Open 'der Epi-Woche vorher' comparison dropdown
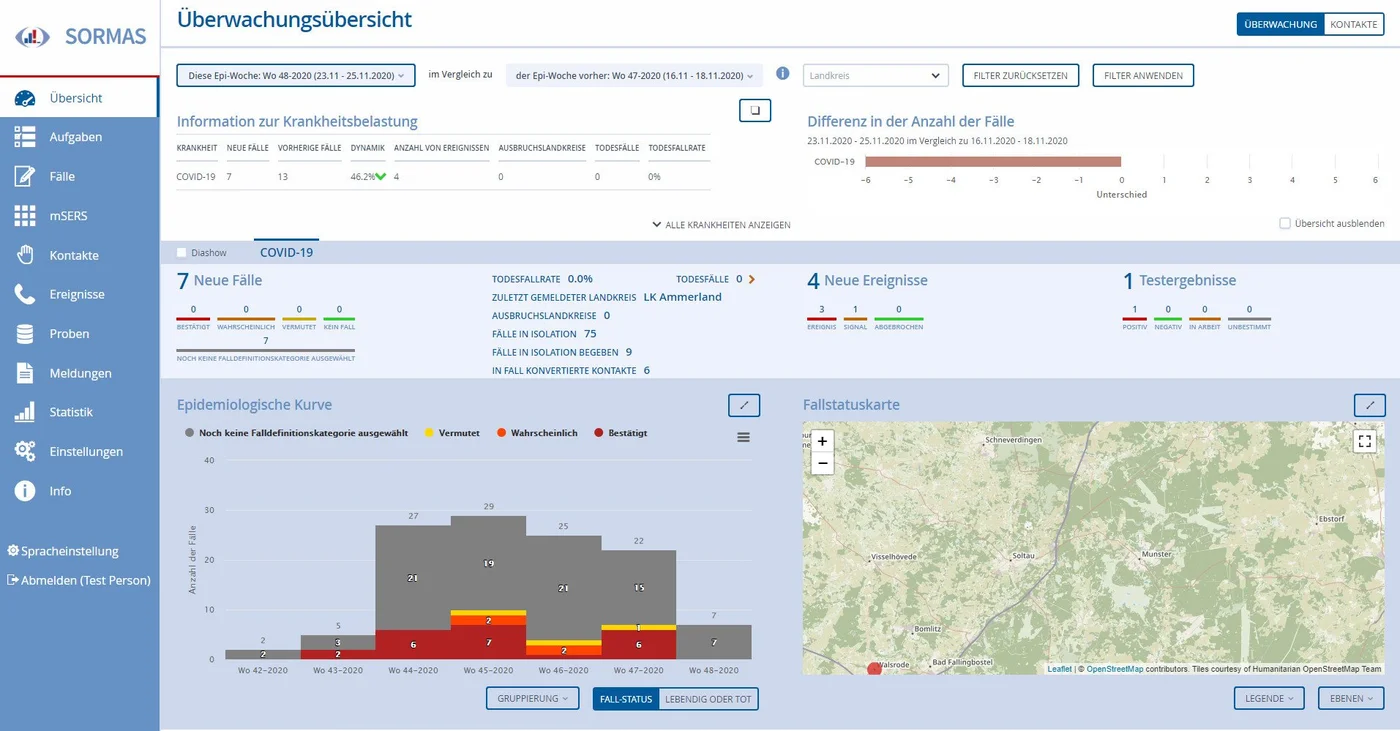The width and height of the screenshot is (1400, 731). pyautogui.click(x=634, y=75)
